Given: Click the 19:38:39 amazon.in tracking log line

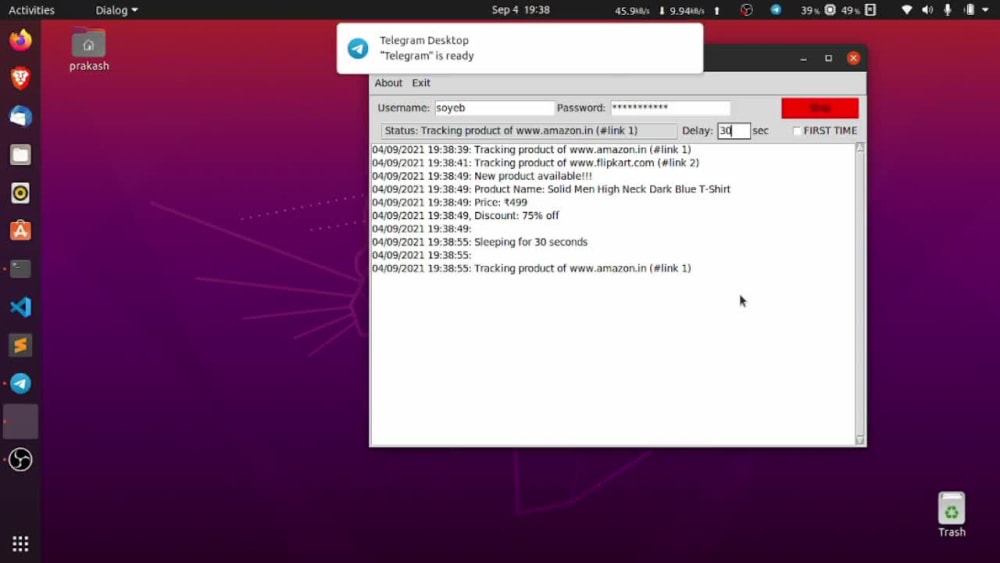Looking at the screenshot, I should [x=531, y=150].
